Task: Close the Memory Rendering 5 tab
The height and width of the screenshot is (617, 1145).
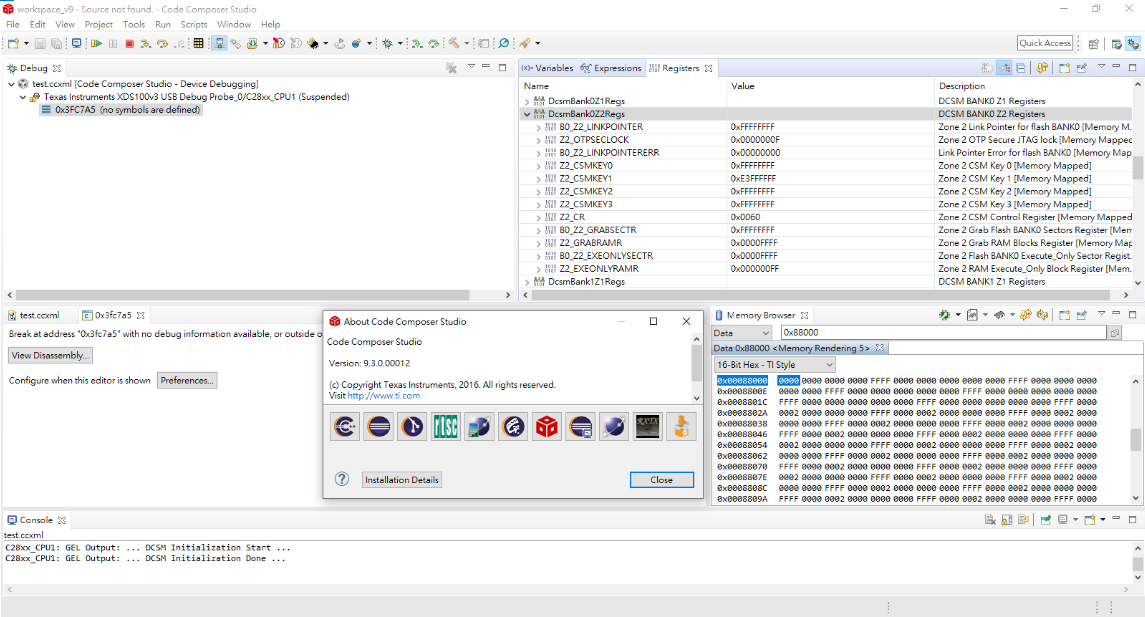Action: coord(880,348)
